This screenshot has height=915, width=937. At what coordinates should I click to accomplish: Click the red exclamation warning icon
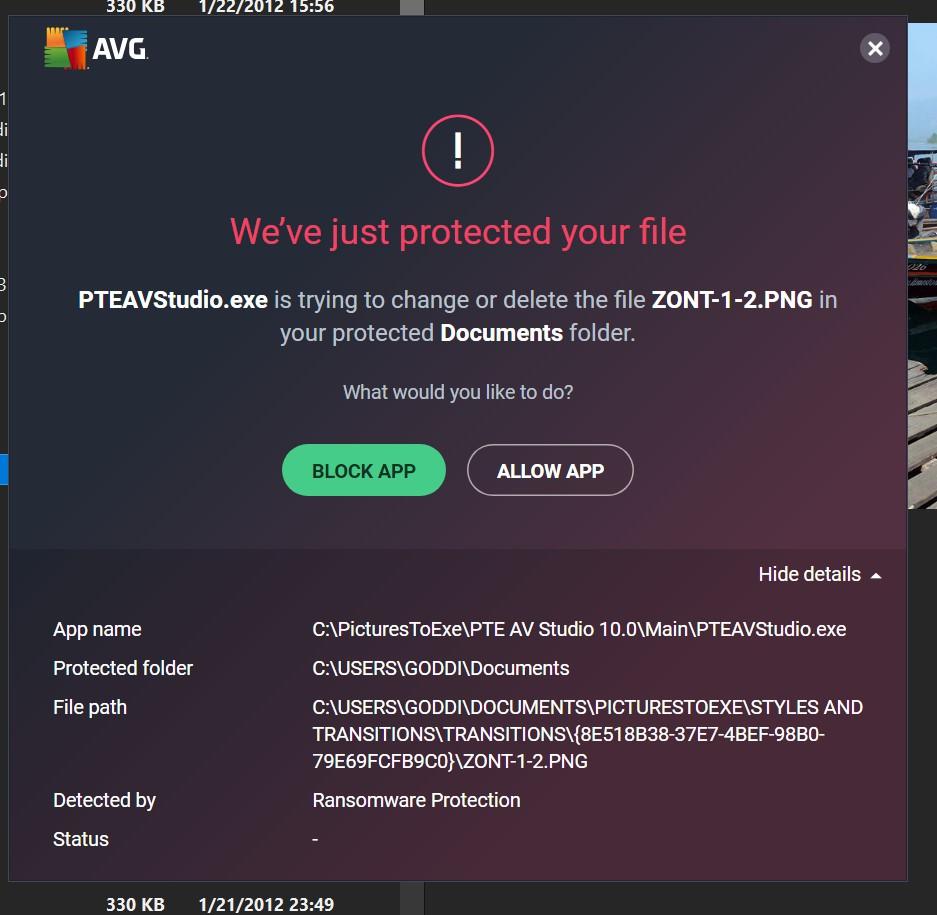click(x=458, y=151)
